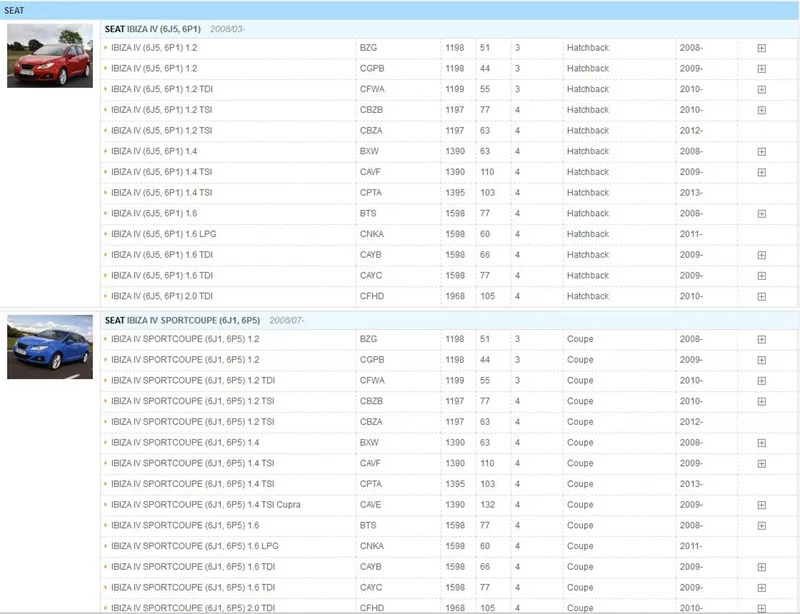Click year 2011- in Hatchback CNKA row
The width and height of the screenshot is (800, 614).
click(x=691, y=234)
